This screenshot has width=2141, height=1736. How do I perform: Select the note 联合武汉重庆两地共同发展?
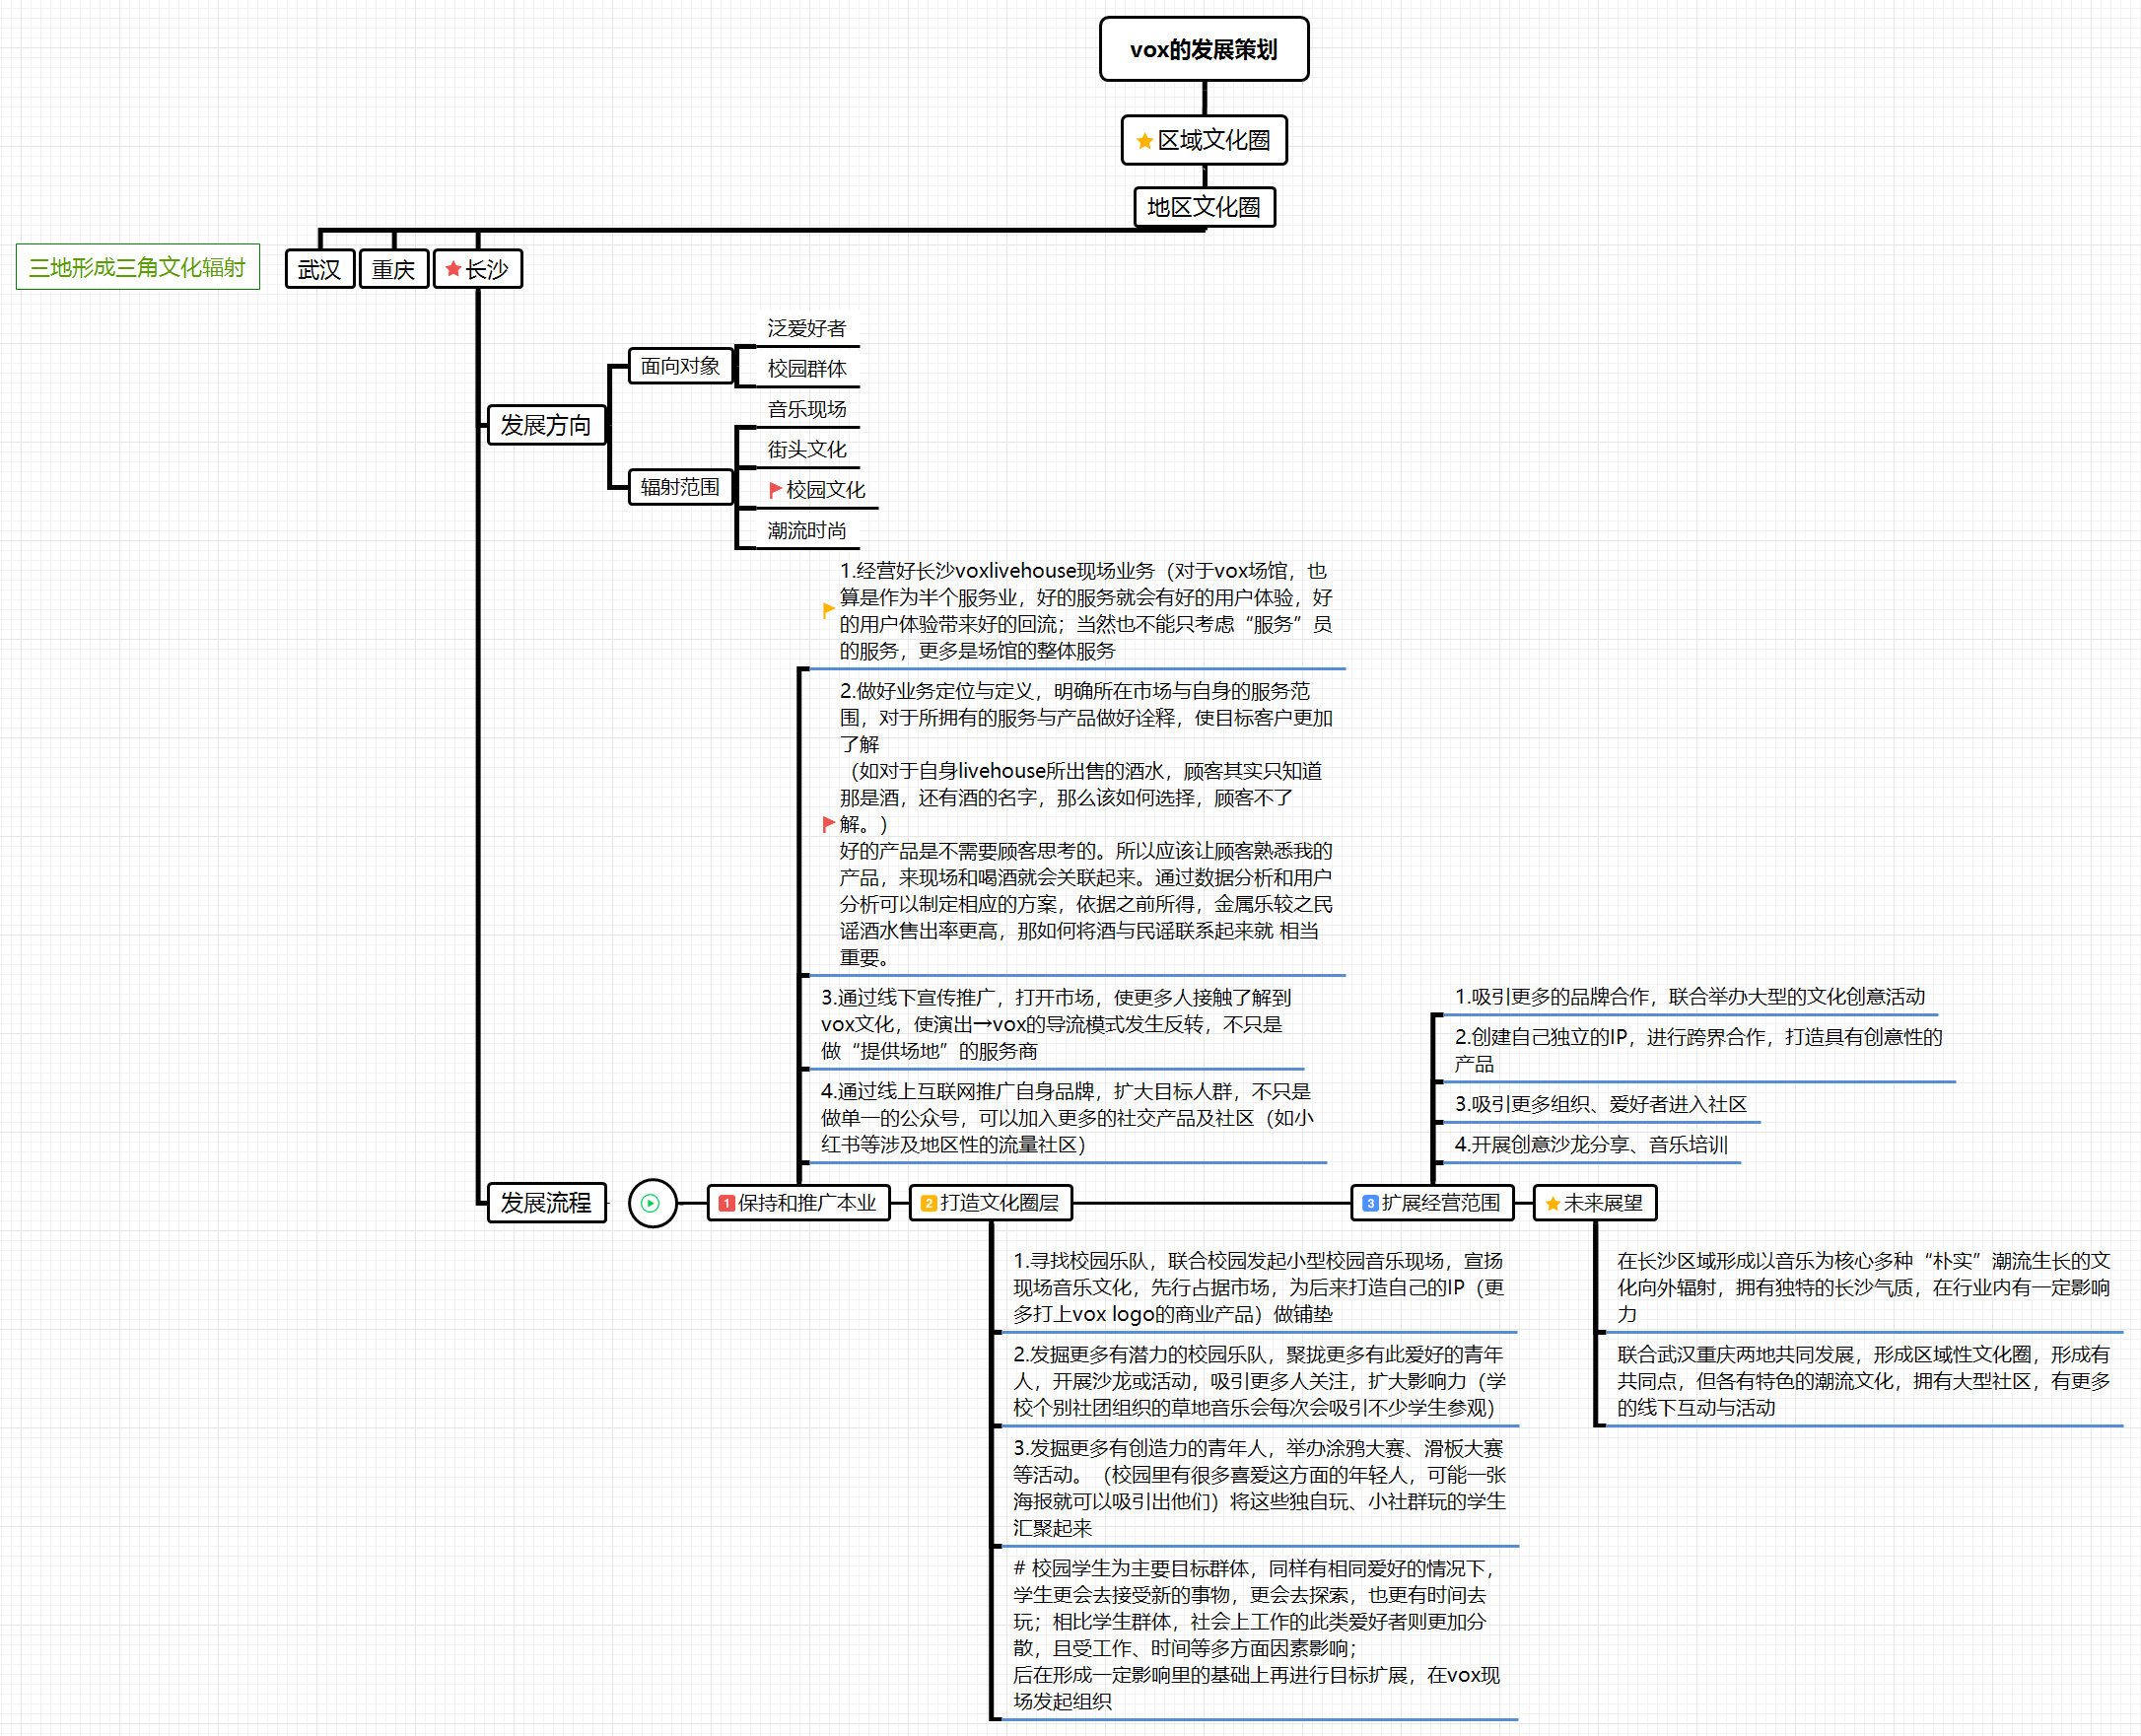point(1864,1381)
